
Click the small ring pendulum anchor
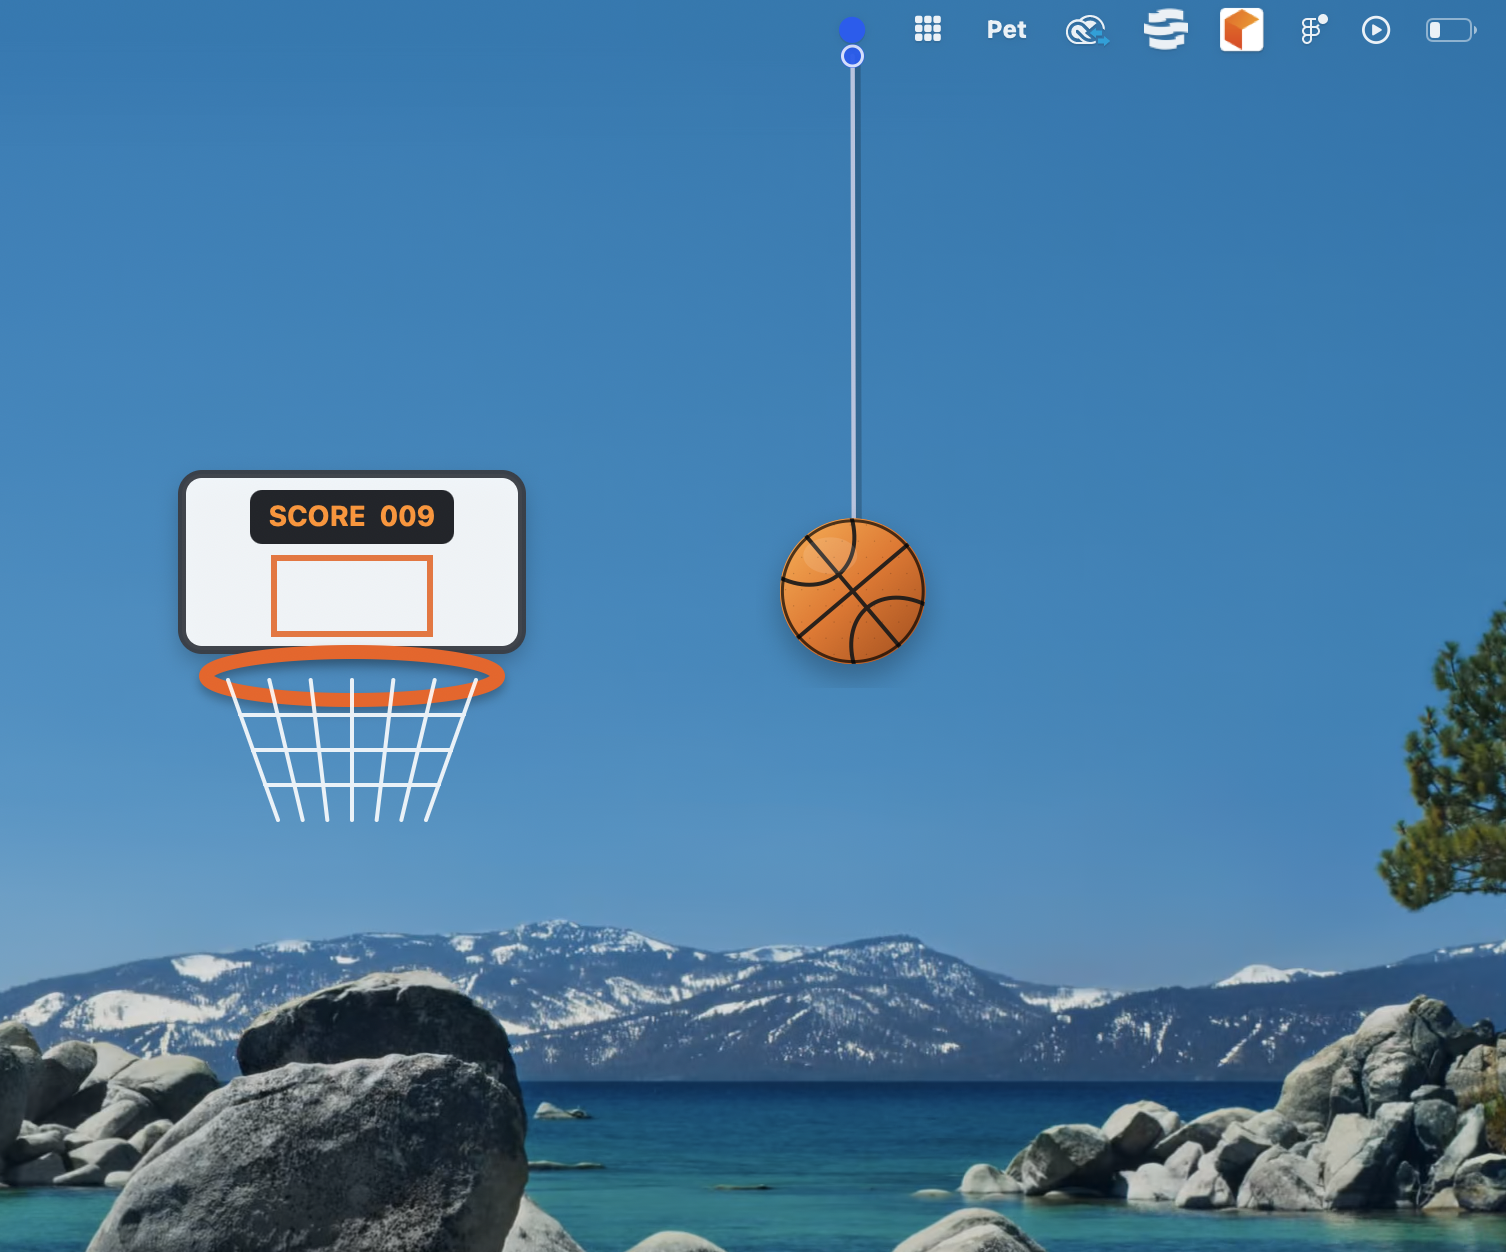click(852, 56)
